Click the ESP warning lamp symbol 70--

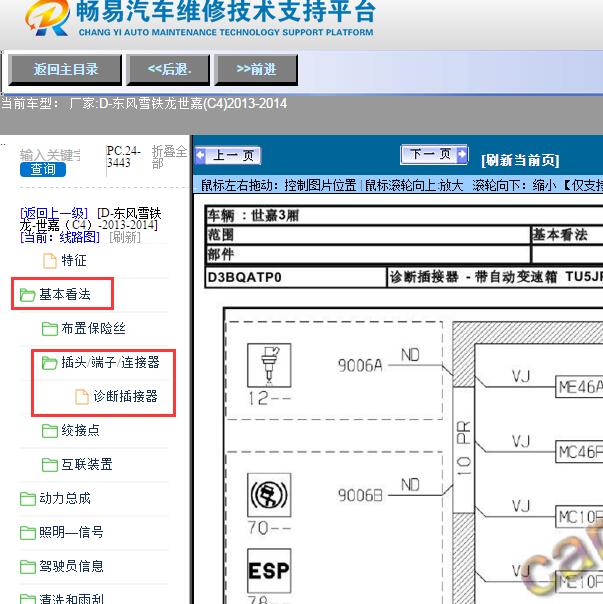click(x=269, y=495)
